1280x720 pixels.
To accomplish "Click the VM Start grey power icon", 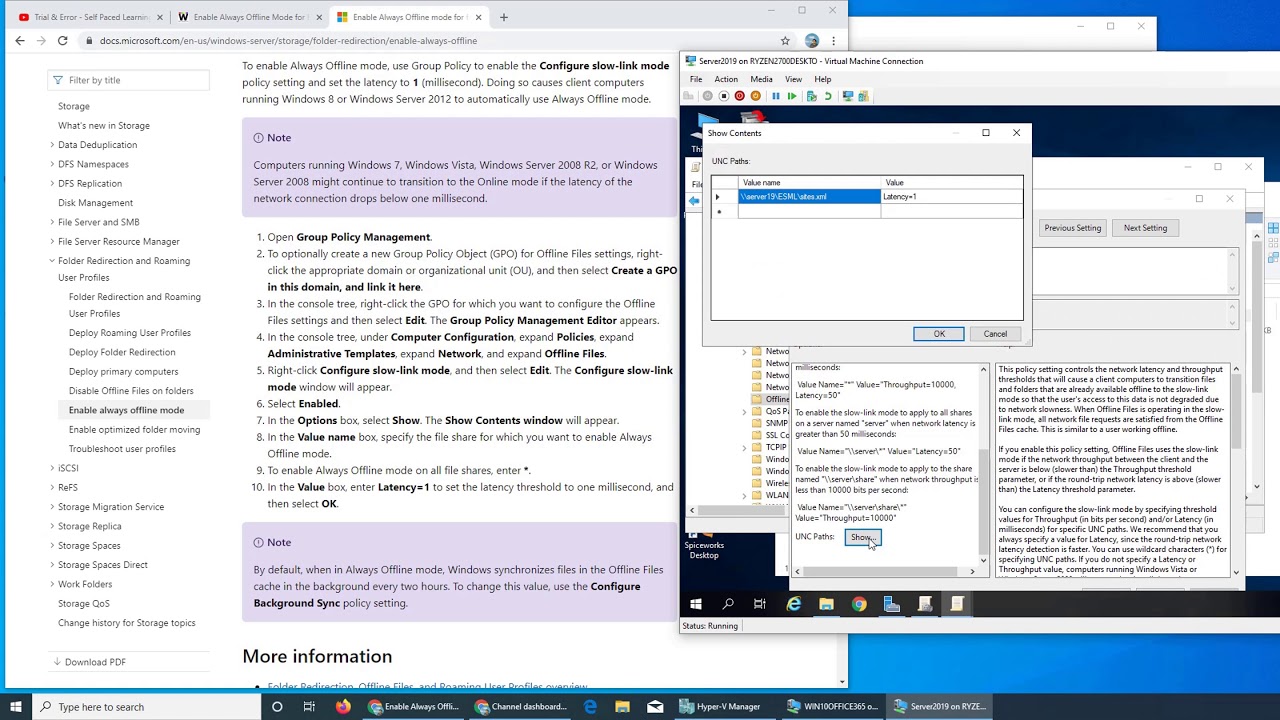I will (x=707, y=96).
